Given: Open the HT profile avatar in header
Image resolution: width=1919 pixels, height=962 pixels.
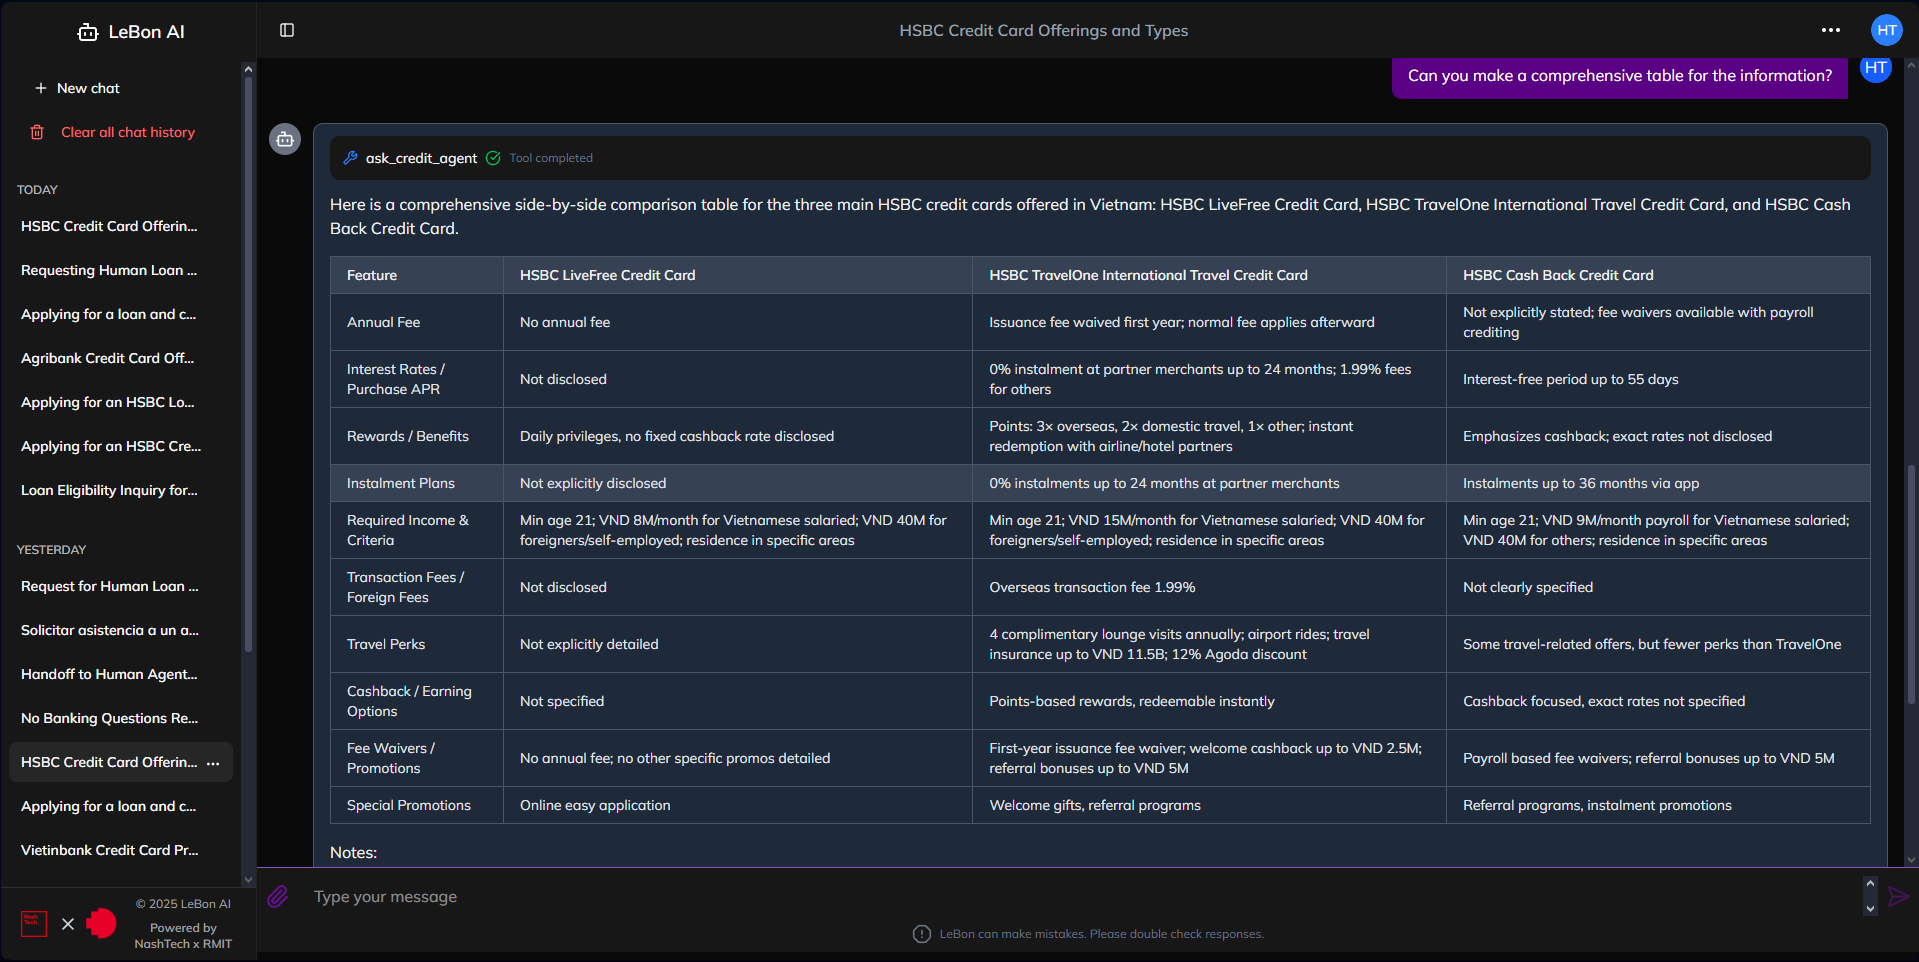Looking at the screenshot, I should [1887, 30].
